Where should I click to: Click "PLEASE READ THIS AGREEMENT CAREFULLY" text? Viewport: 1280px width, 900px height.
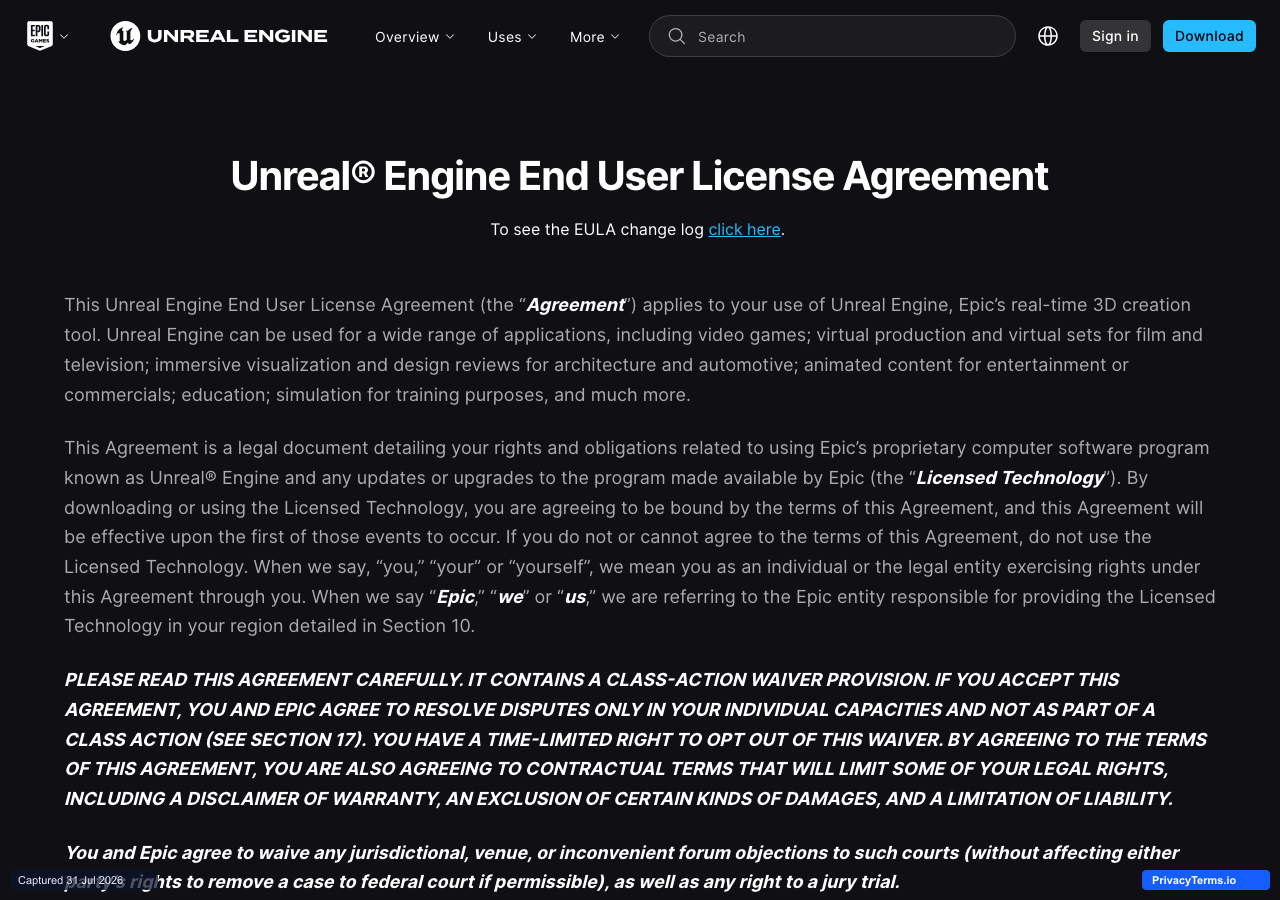tap(263, 679)
